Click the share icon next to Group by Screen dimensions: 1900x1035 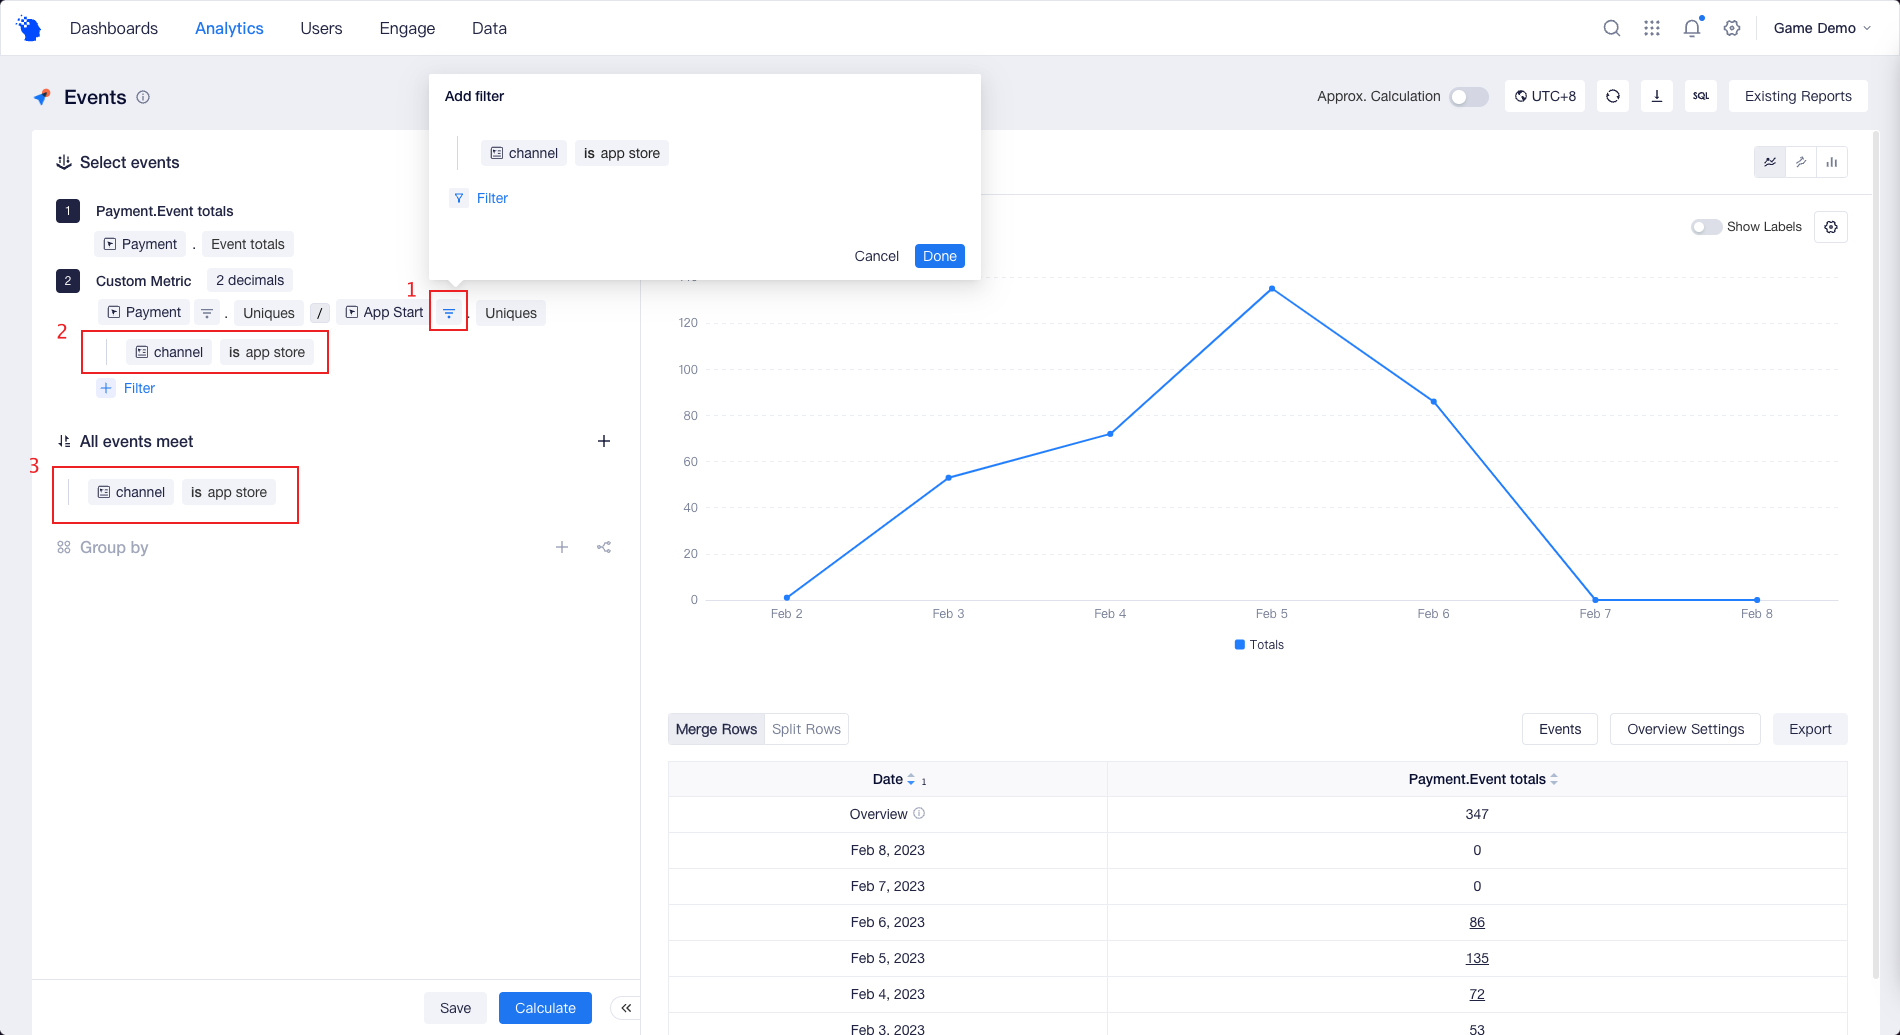[x=603, y=547]
